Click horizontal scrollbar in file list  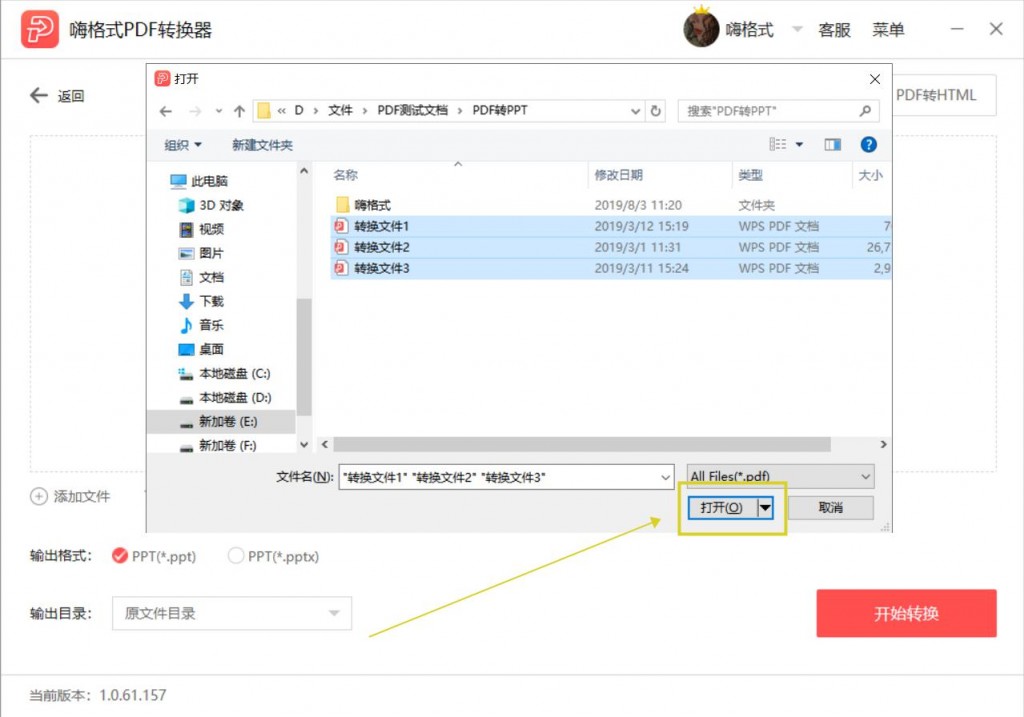pyautogui.click(x=582, y=444)
